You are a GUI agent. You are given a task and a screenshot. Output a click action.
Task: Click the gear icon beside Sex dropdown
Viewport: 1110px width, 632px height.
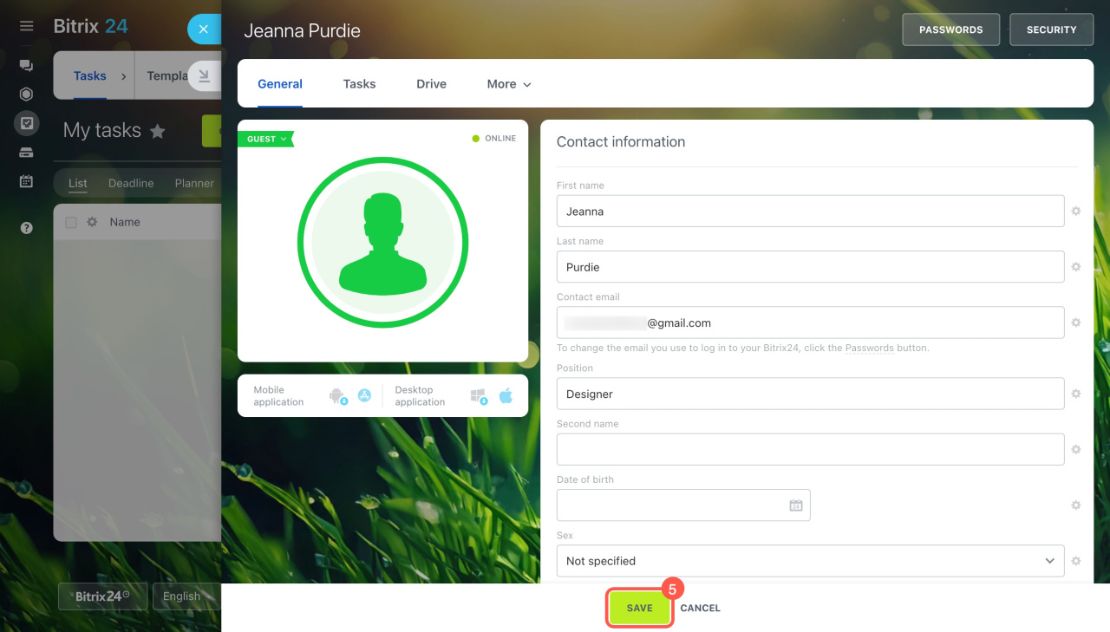coord(1076,561)
